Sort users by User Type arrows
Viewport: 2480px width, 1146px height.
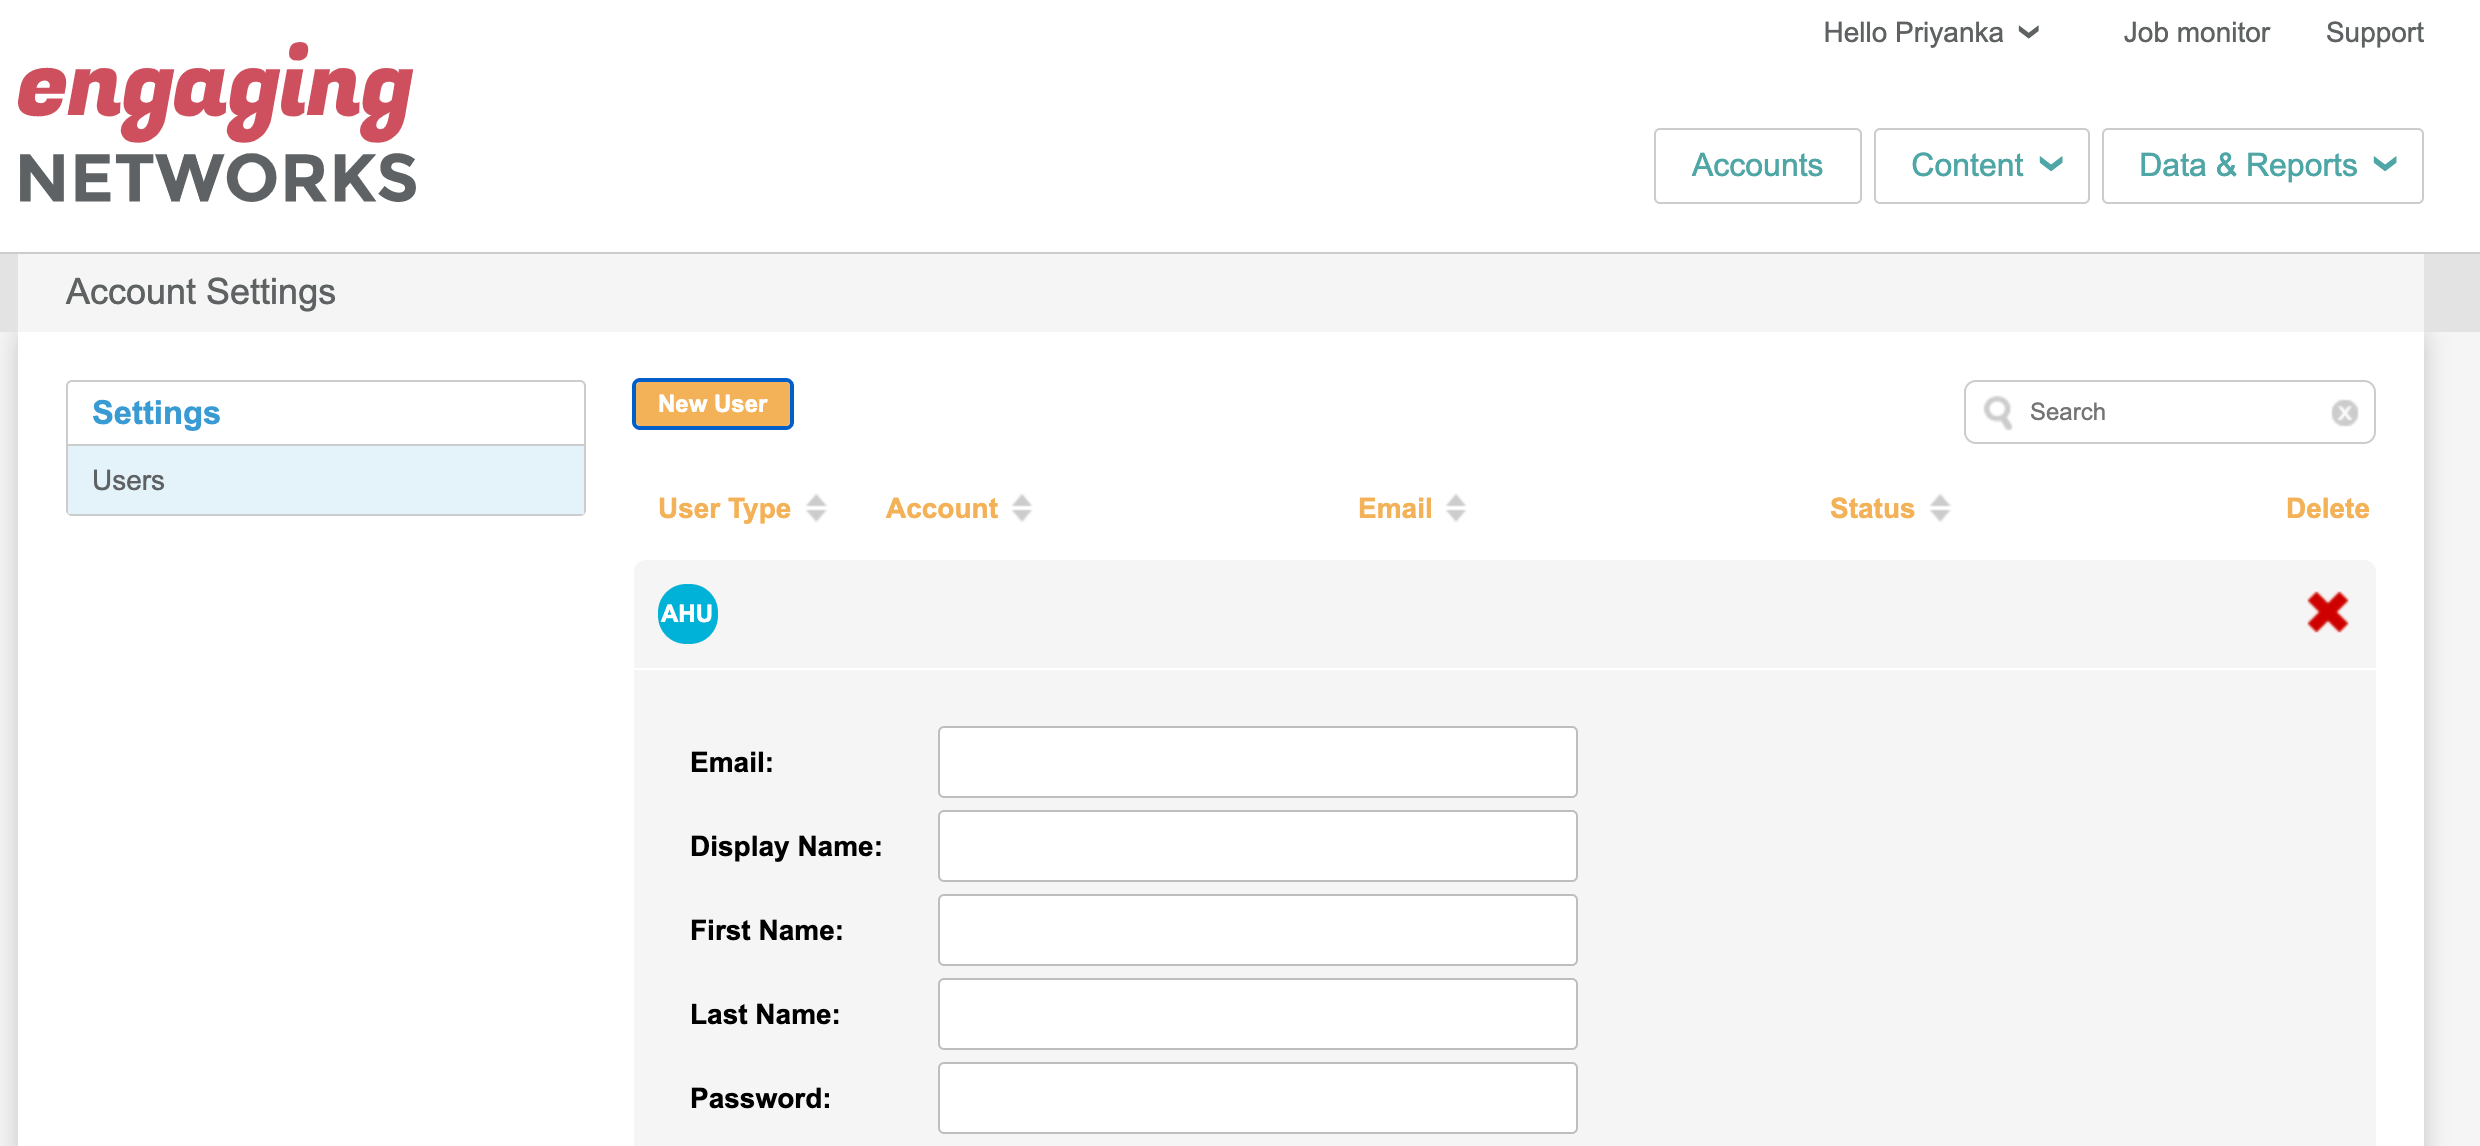click(816, 508)
